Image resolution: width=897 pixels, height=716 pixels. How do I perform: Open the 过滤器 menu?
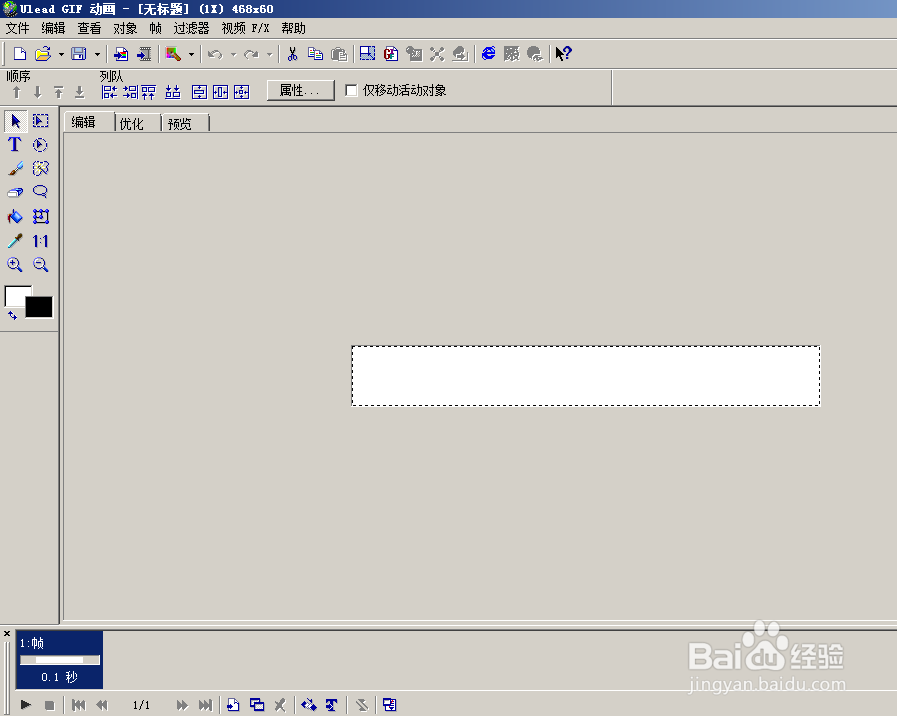pos(192,28)
